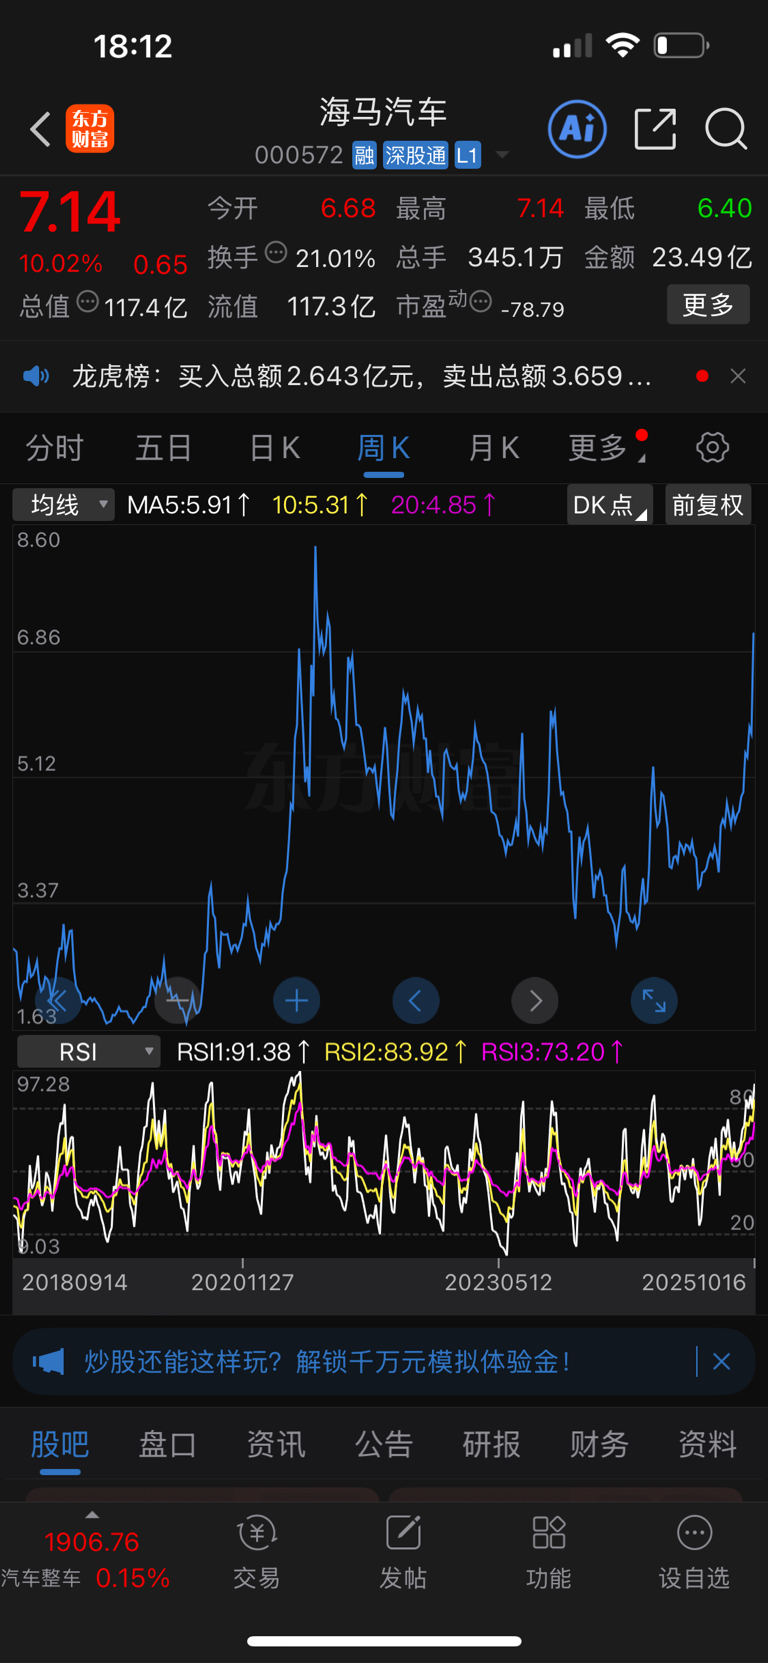Viewport: 768px width, 1663px height.
Task: Tap the L1 quote level badge
Action: tap(467, 155)
